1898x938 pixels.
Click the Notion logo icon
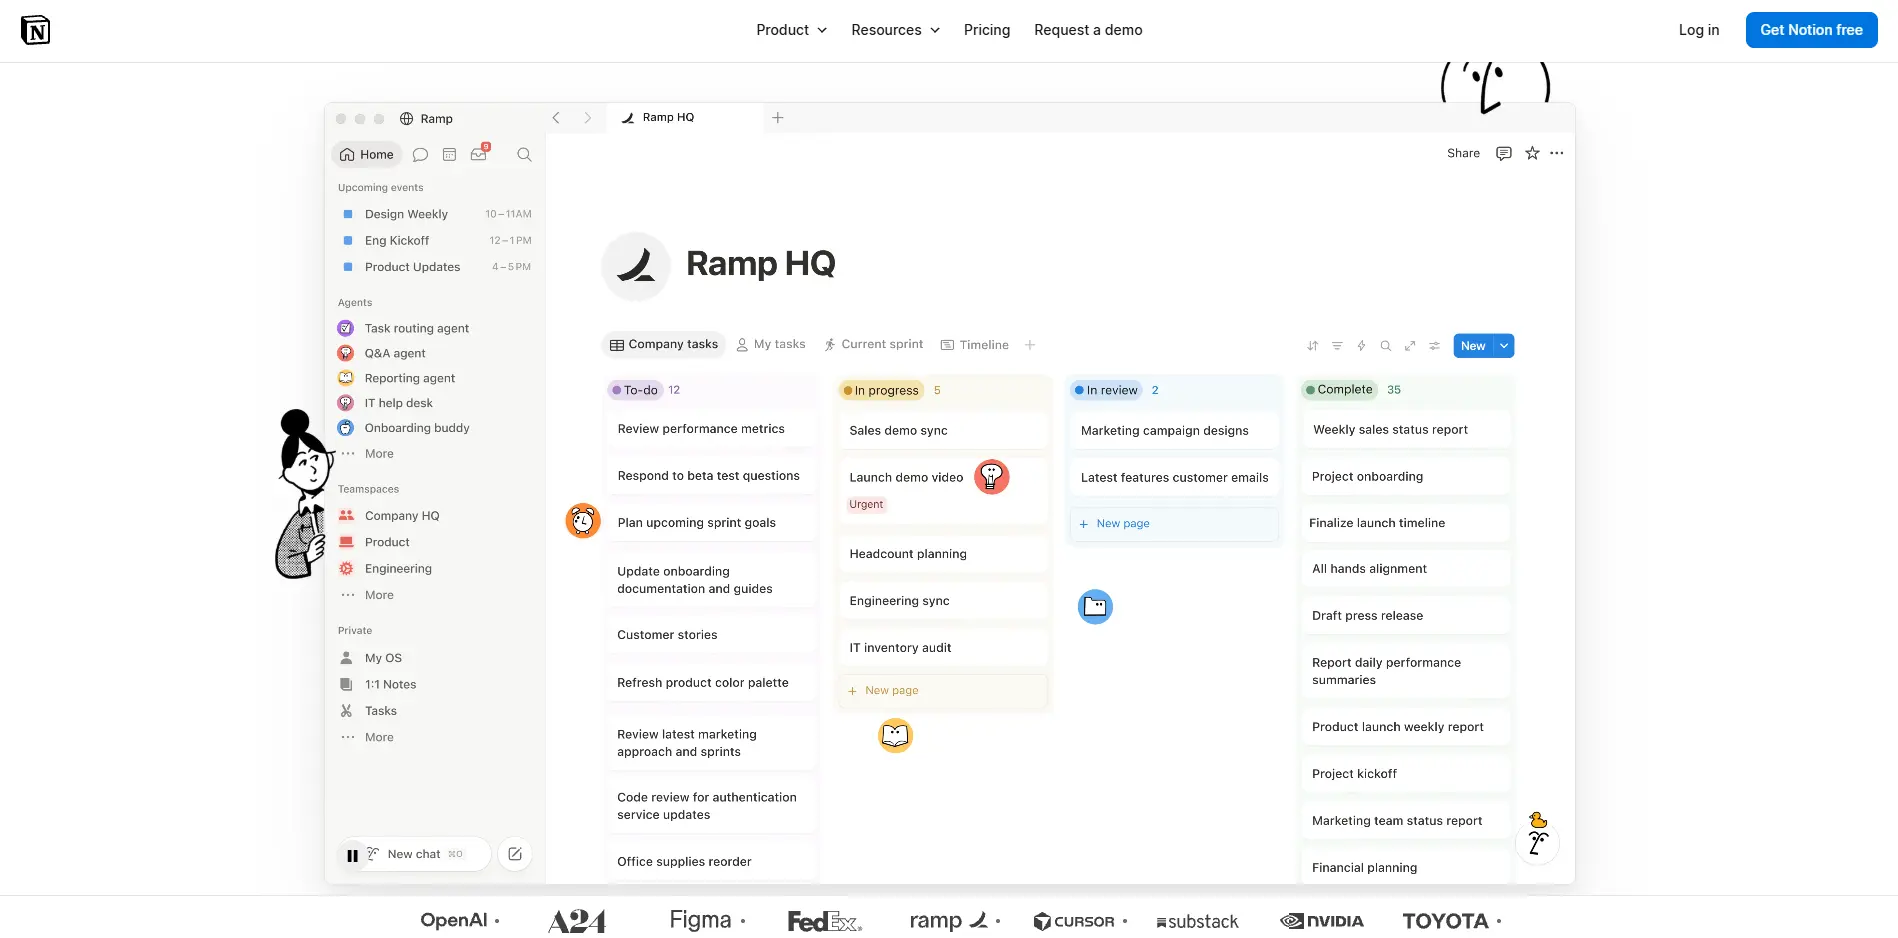click(35, 30)
